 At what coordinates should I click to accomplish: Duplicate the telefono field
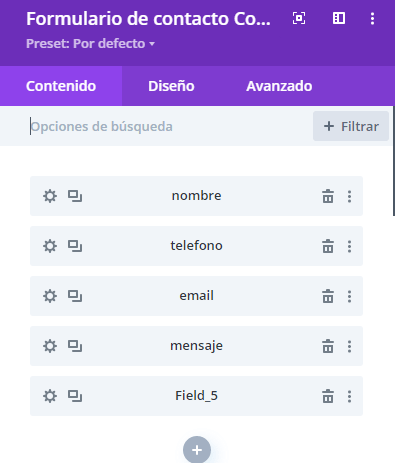75,246
